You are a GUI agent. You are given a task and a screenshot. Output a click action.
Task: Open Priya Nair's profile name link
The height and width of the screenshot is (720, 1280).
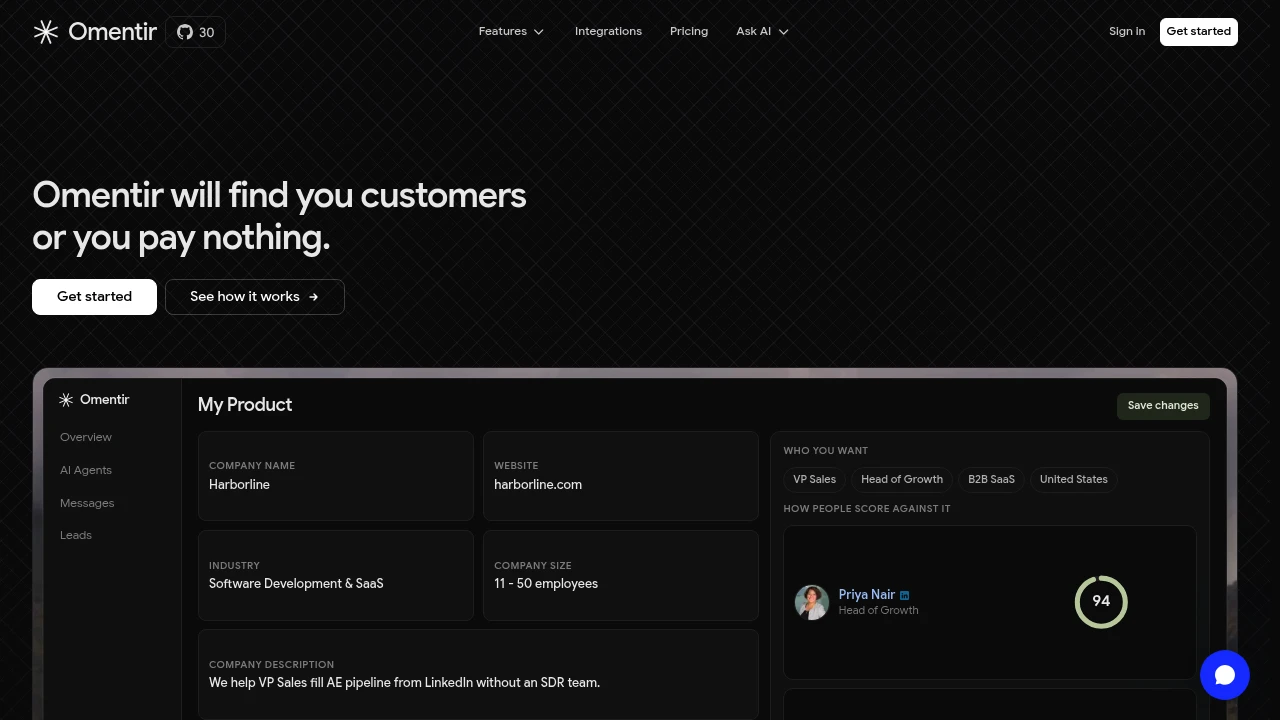(867, 595)
